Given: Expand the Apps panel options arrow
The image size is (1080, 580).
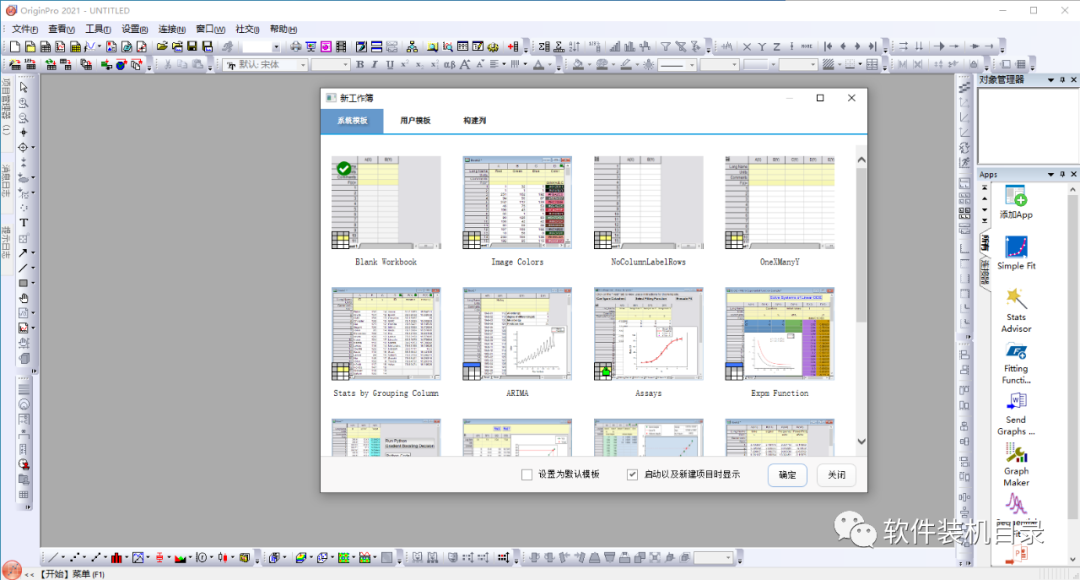Looking at the screenshot, I should pyautogui.click(x=1050, y=175).
